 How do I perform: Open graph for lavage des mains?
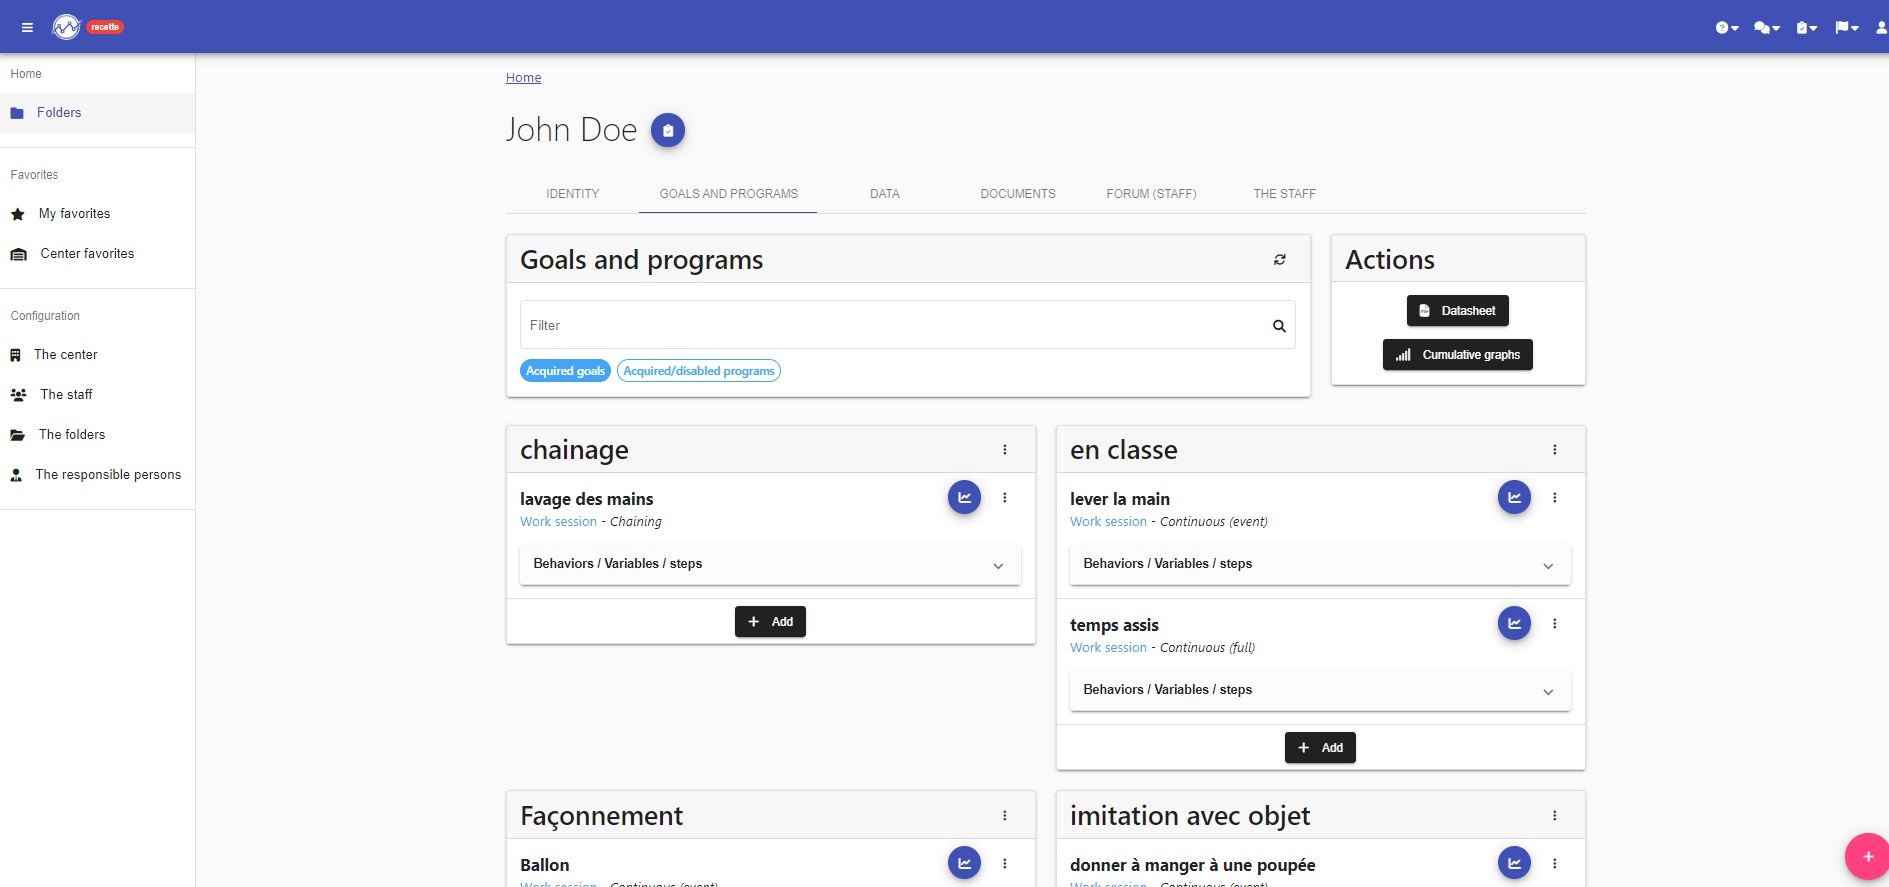click(964, 497)
